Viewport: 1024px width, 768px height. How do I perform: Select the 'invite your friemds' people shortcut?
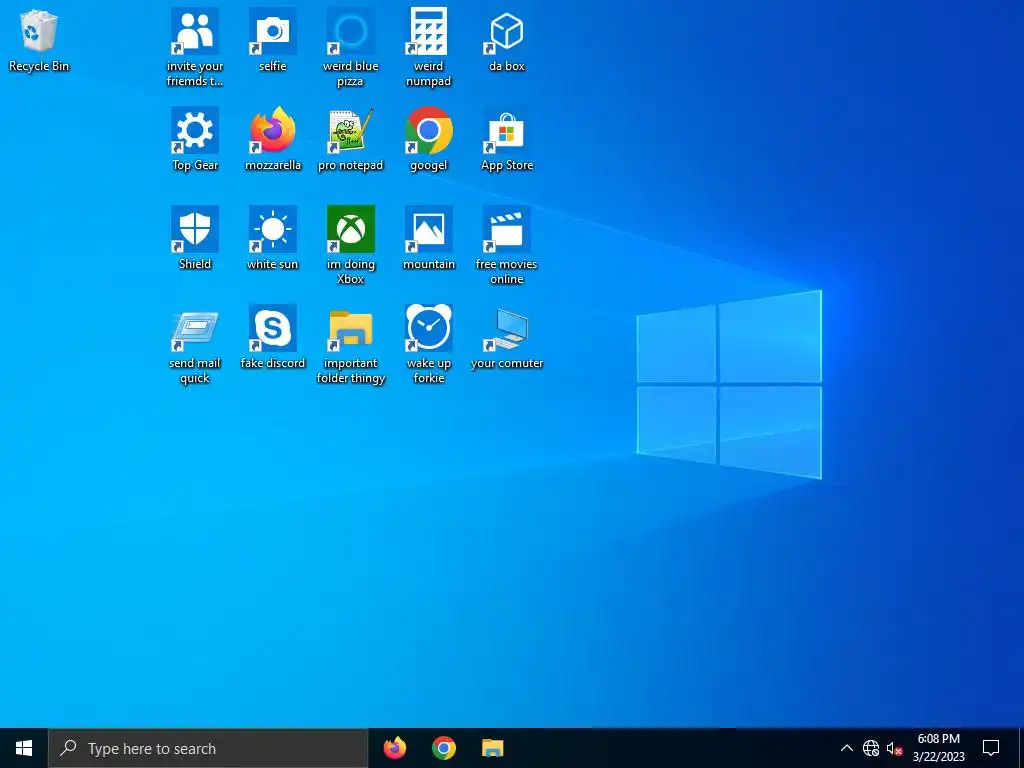pos(195,47)
